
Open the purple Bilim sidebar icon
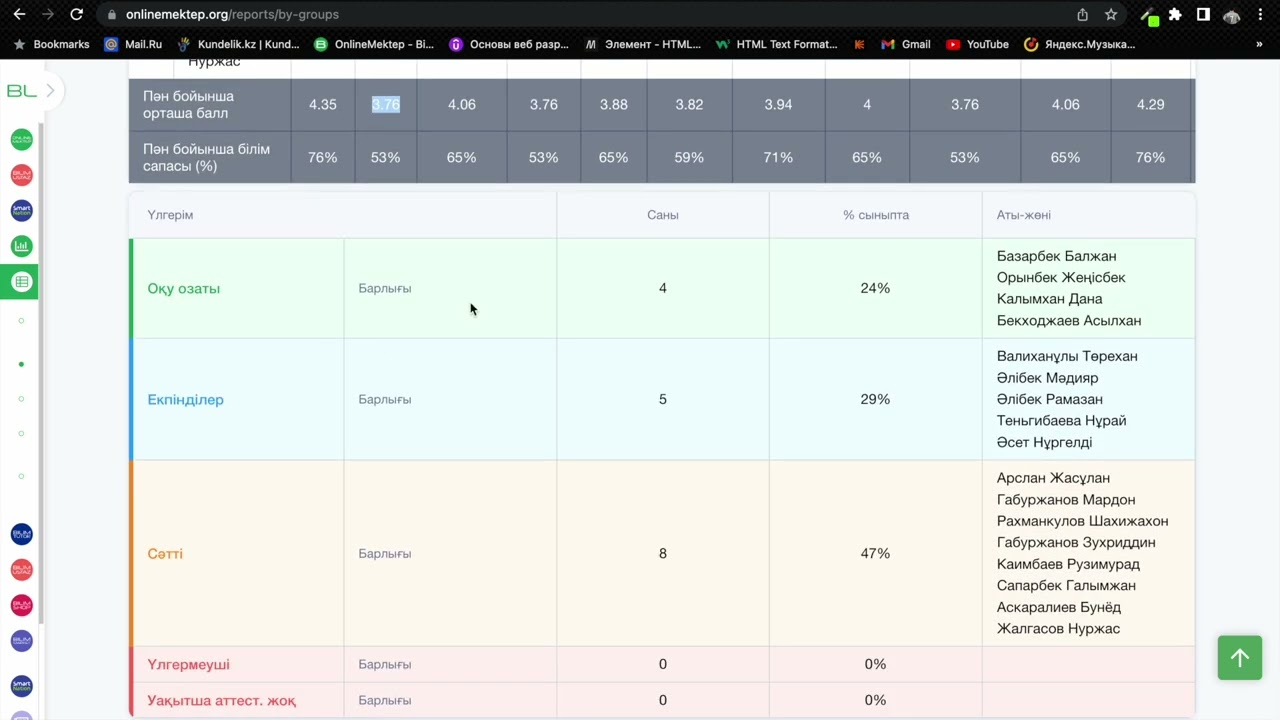[x=21, y=641]
